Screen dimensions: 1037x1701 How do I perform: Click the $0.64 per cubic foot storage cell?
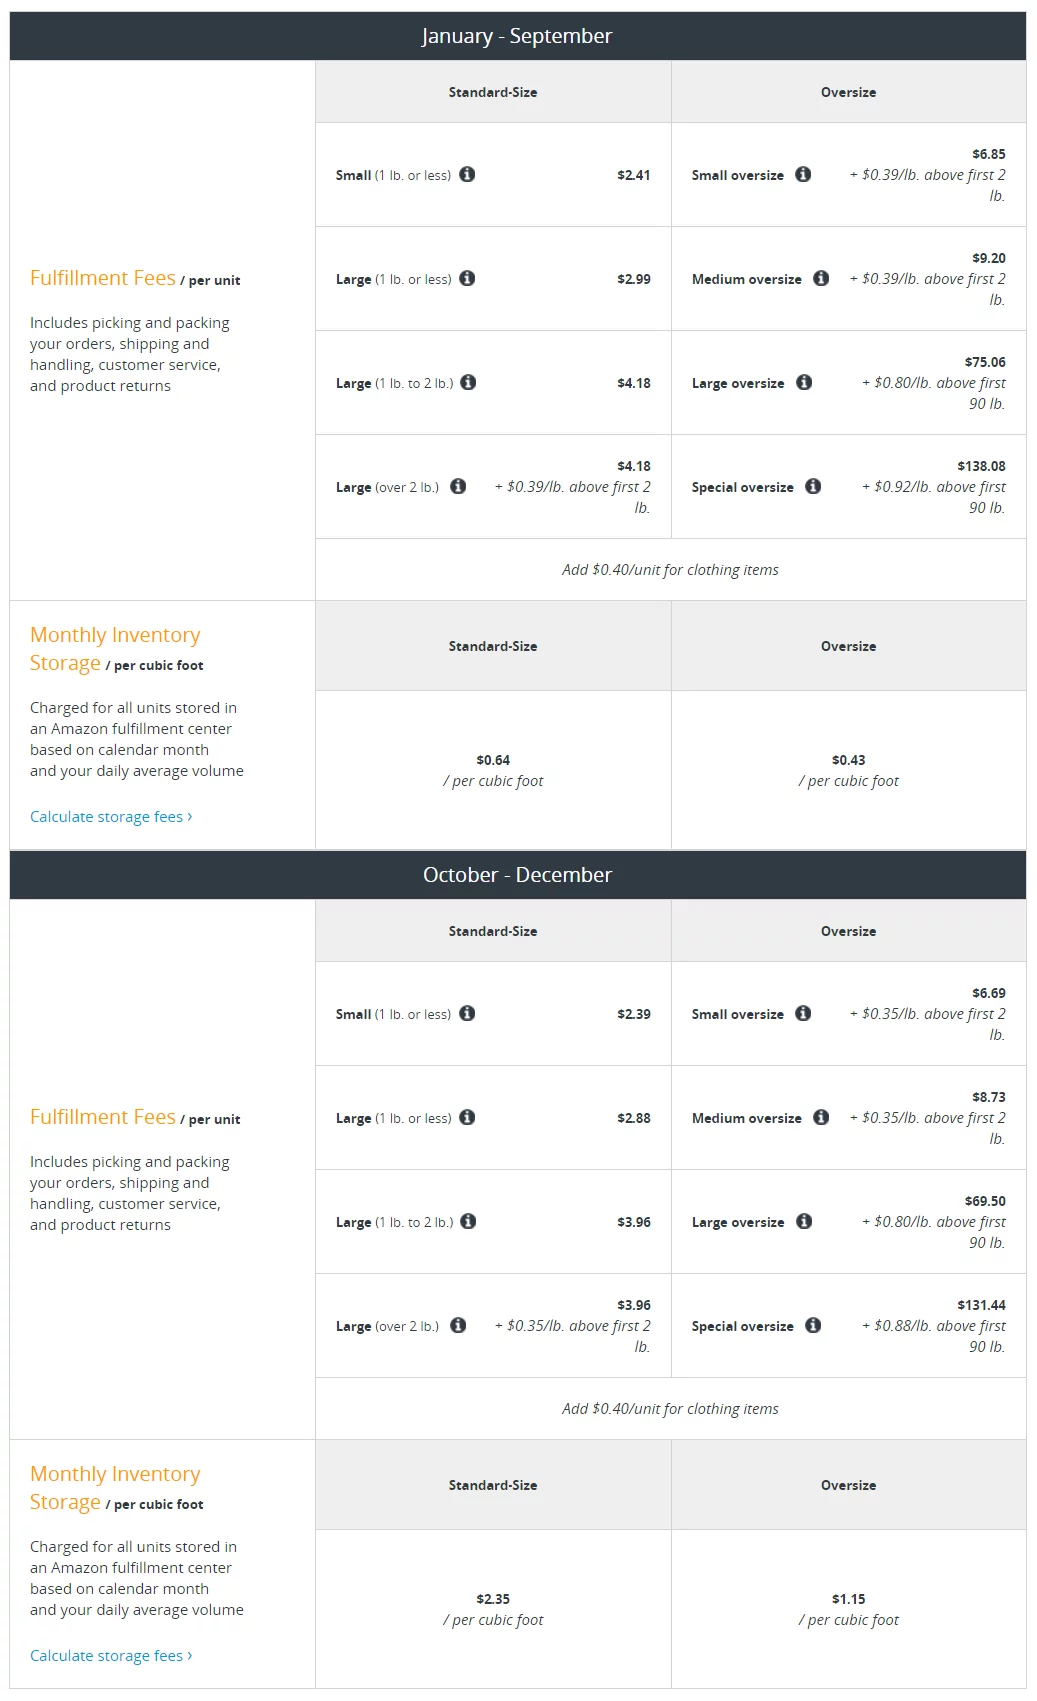493,770
